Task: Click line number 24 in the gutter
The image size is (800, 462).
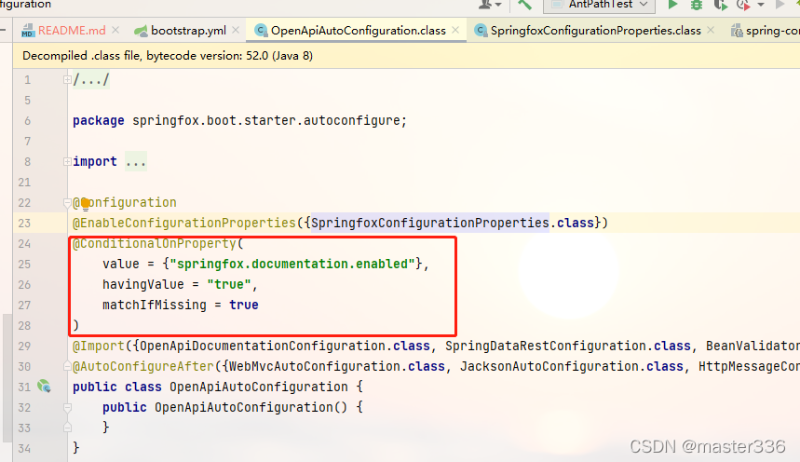Action: [24, 244]
